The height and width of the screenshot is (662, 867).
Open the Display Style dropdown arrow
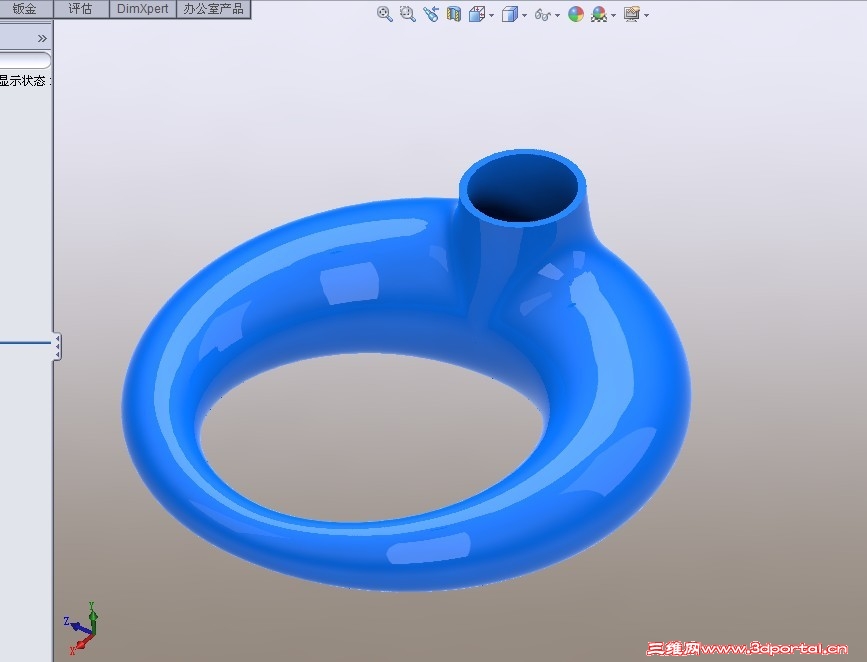click(x=524, y=15)
